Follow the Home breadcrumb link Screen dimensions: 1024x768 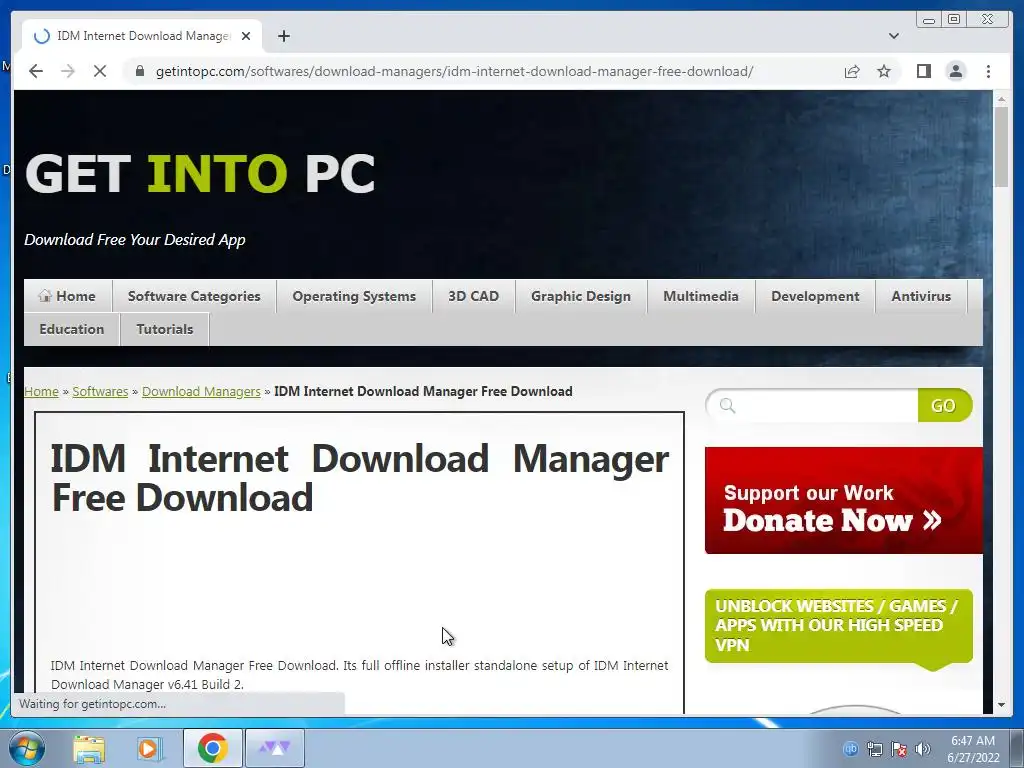(x=41, y=391)
